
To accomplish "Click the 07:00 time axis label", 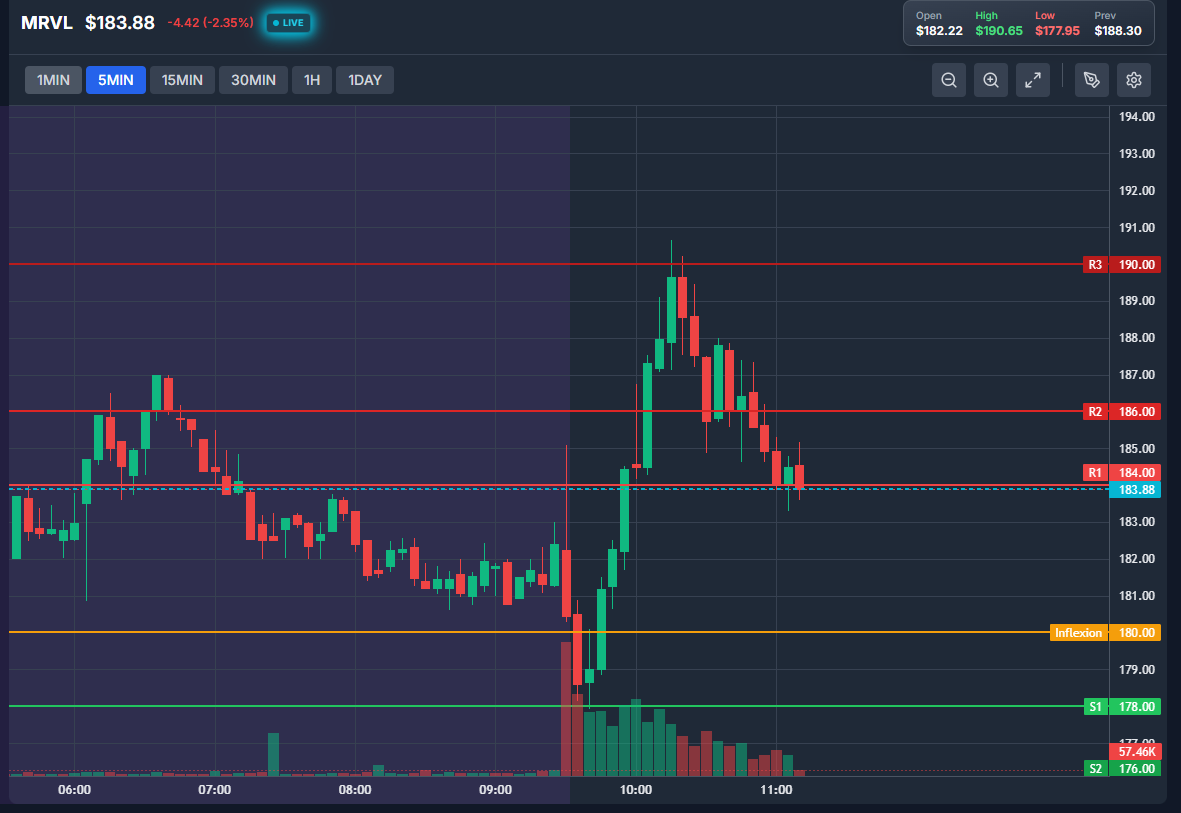I will tap(215, 790).
